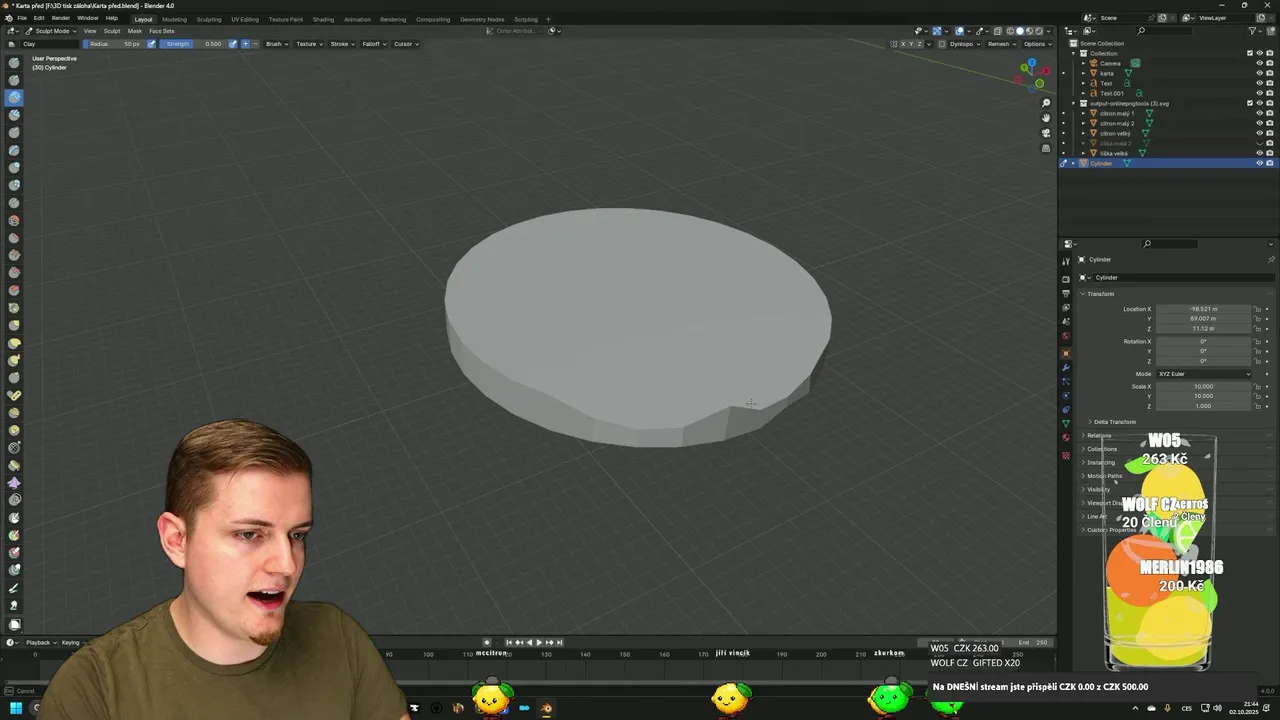The height and width of the screenshot is (720, 1280).
Task: Switch perspective/orthographic with grid icon
Action: (x=1046, y=148)
